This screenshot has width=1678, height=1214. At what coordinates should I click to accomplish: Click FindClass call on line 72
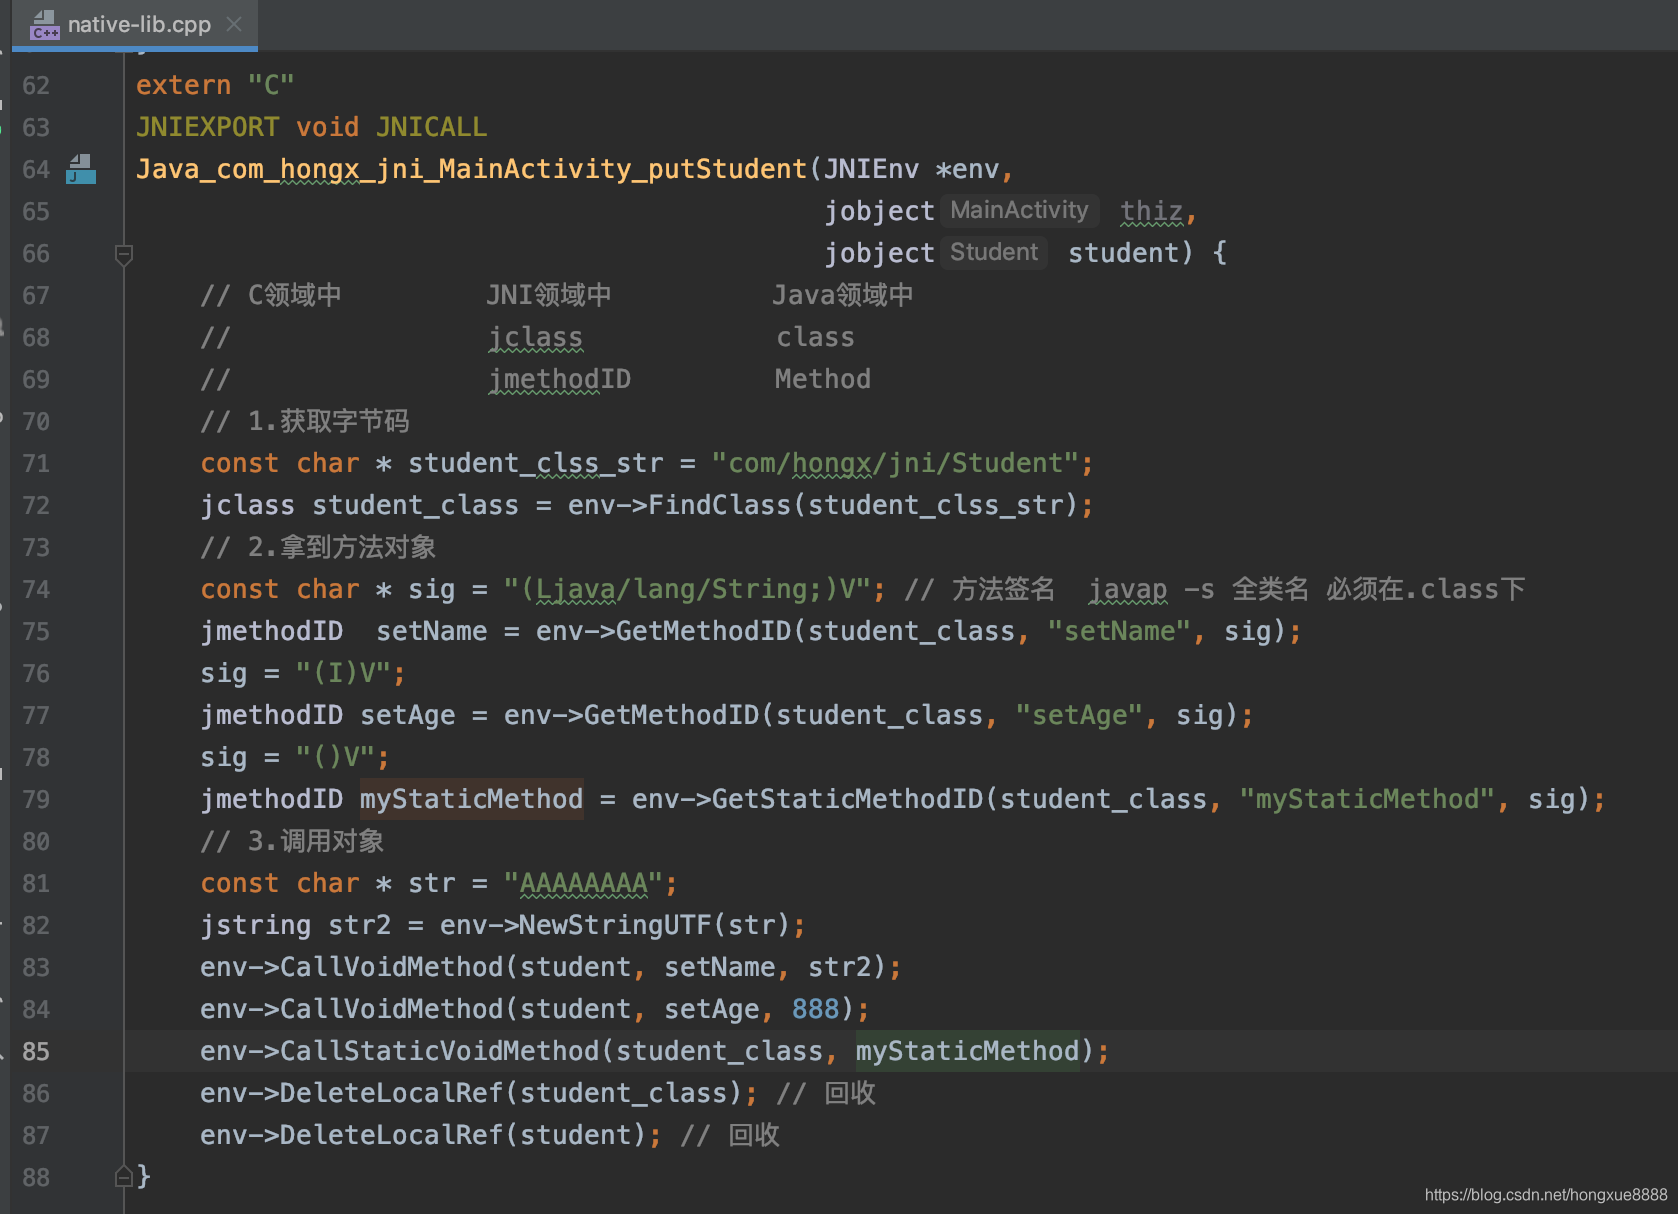719,505
